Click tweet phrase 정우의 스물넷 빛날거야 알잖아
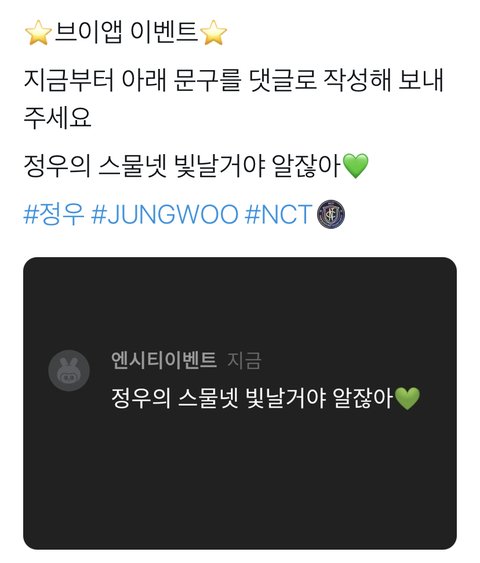The width and height of the screenshot is (480, 563). 182,166
